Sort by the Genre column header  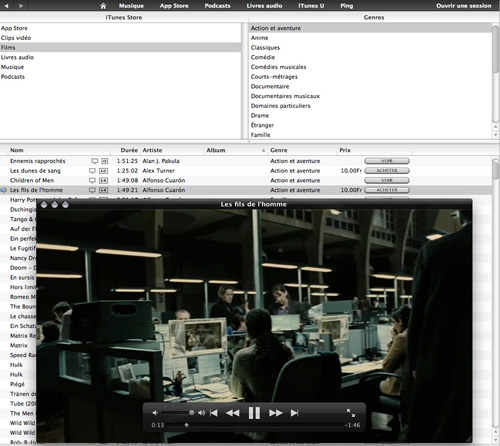pyautogui.click(x=302, y=150)
